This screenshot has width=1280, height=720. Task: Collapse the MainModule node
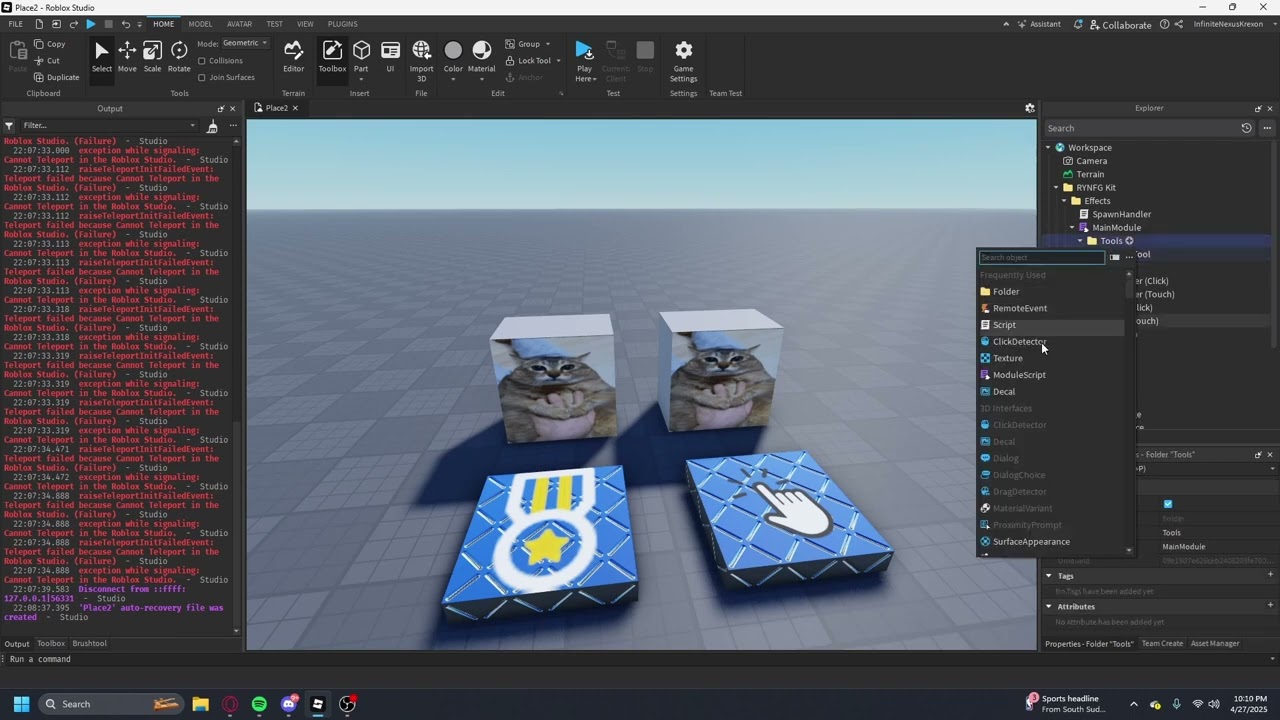pyautogui.click(x=1072, y=227)
